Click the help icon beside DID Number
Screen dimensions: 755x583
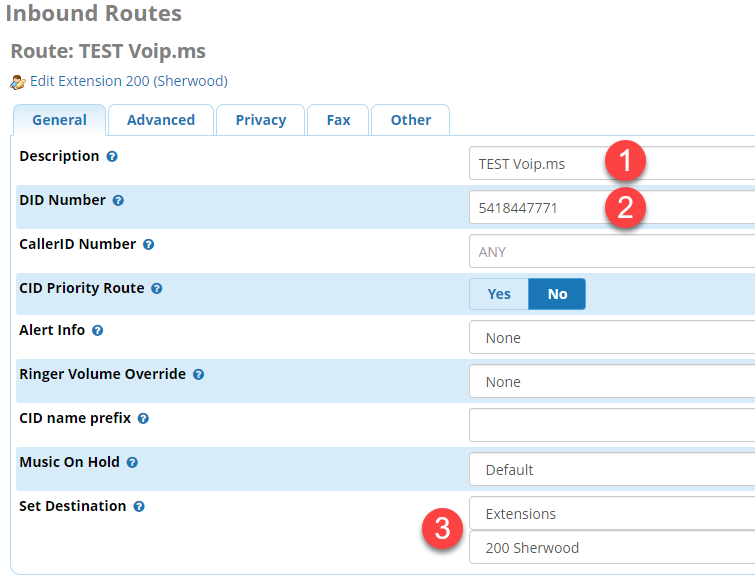tap(118, 200)
